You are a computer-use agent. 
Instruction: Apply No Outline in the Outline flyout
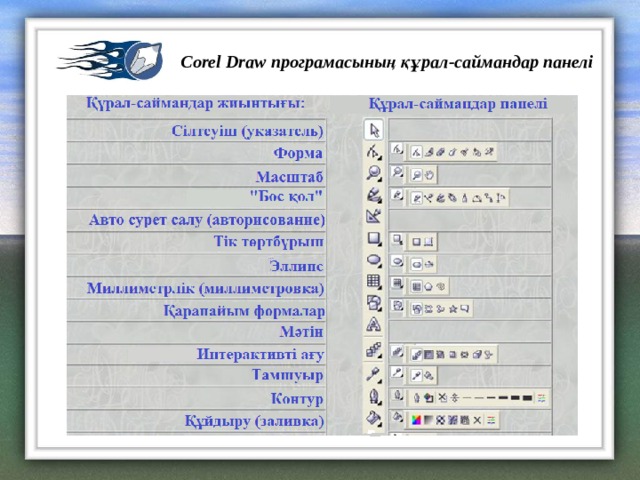(x=442, y=398)
